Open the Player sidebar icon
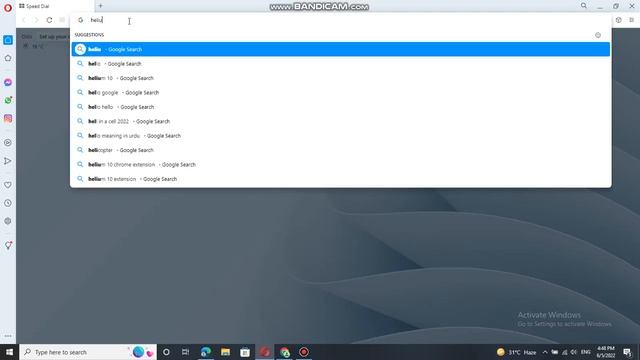Viewport: 640px width, 360px height. pos(8,143)
